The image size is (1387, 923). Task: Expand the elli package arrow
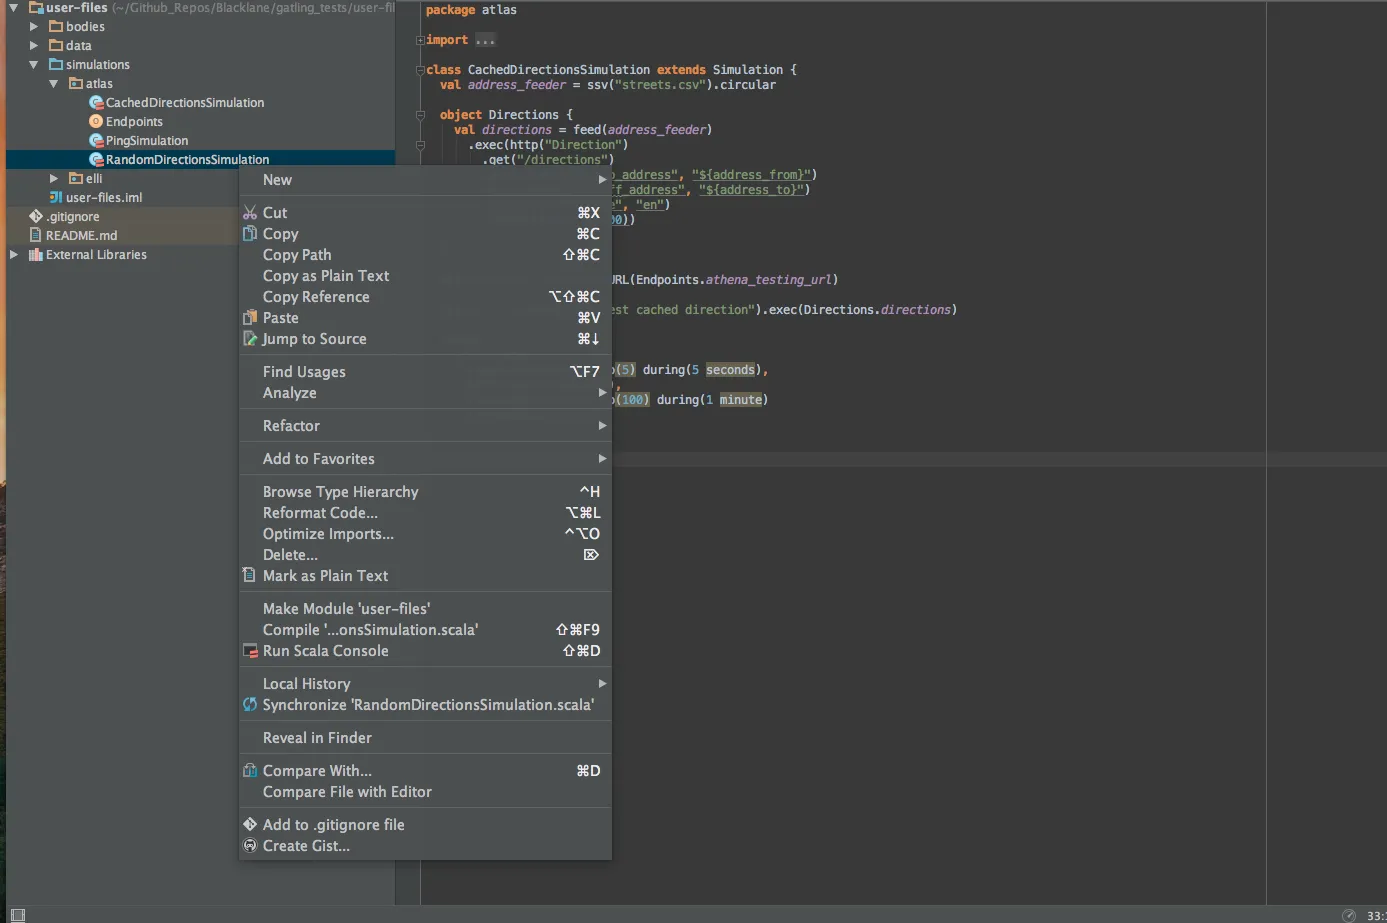coord(54,179)
